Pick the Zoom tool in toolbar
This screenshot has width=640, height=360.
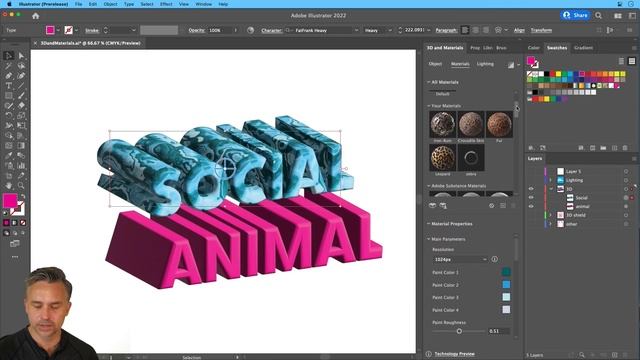(21, 186)
